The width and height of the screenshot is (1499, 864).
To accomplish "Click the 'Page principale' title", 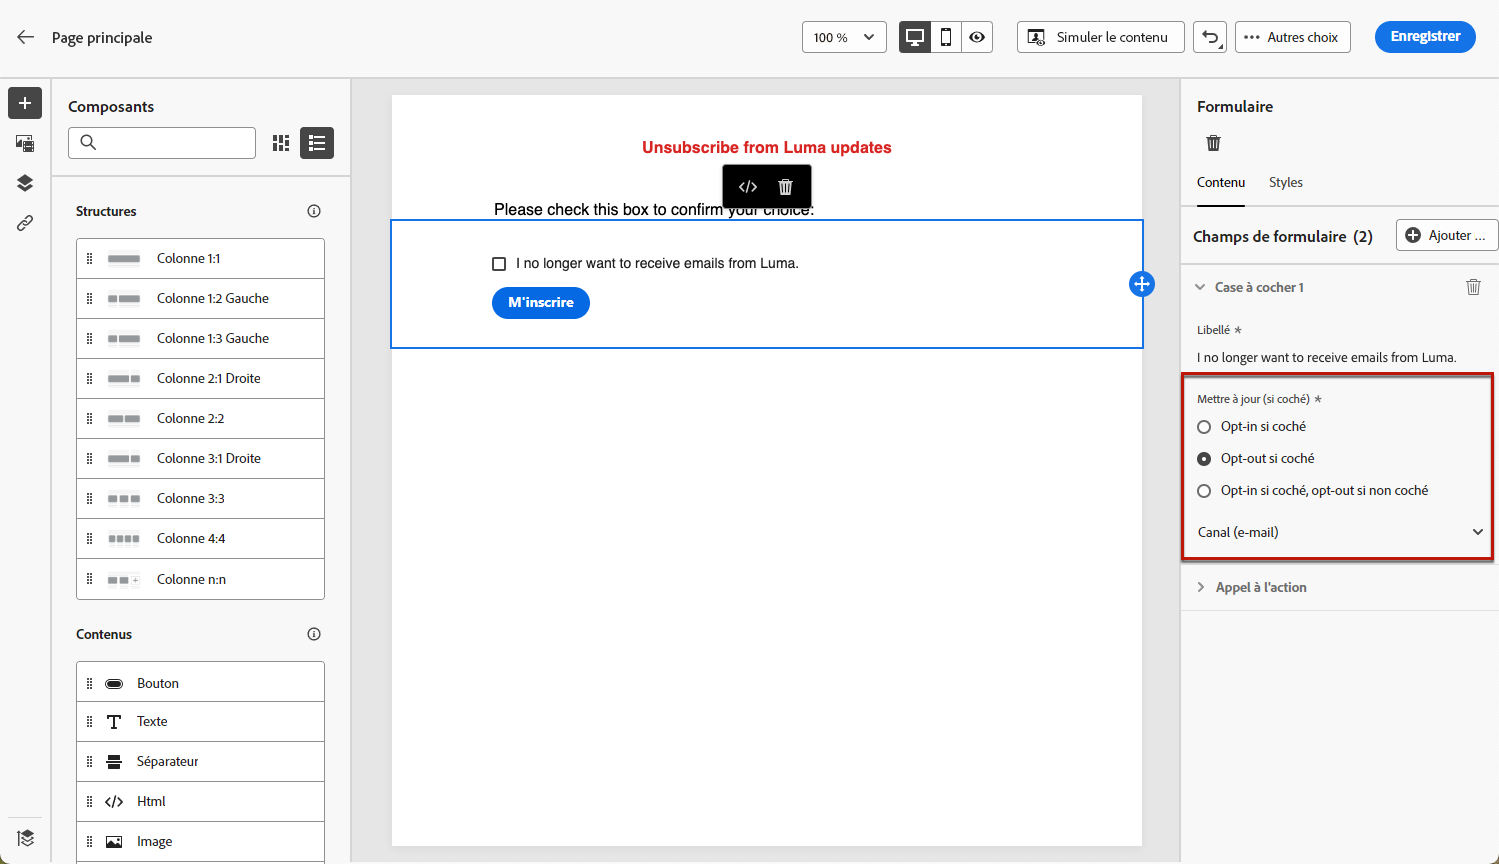I will [102, 38].
